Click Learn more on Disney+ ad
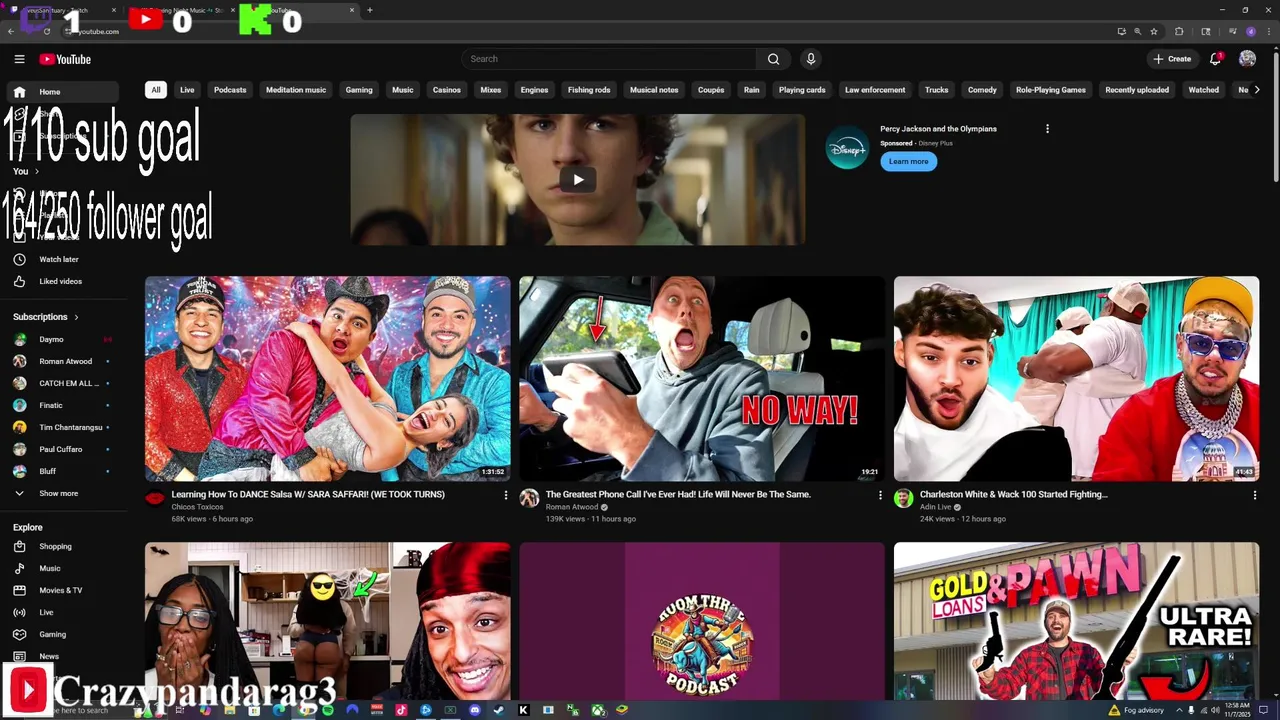1280x720 pixels. pyautogui.click(x=909, y=161)
